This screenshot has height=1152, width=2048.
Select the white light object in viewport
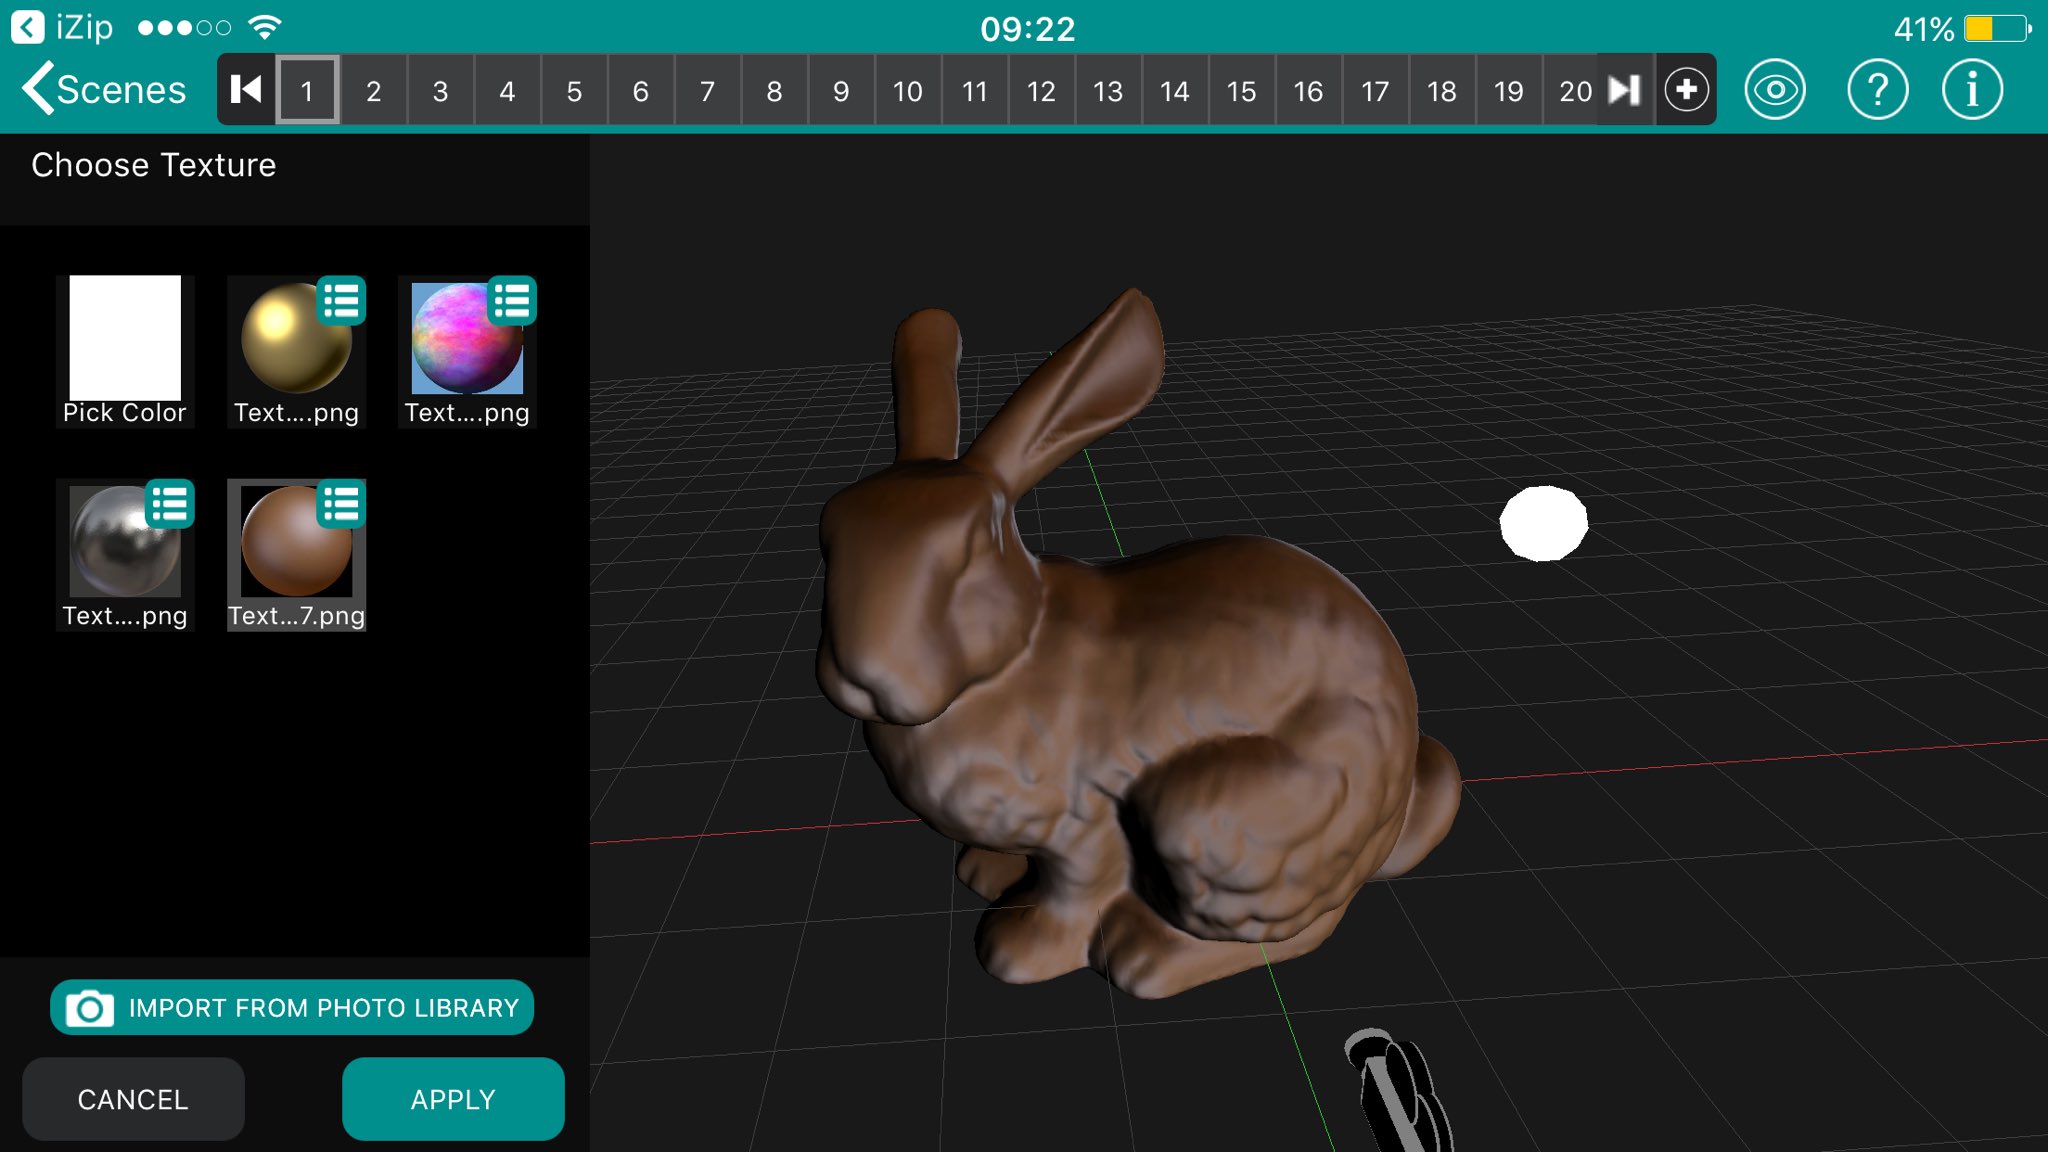1543,523
